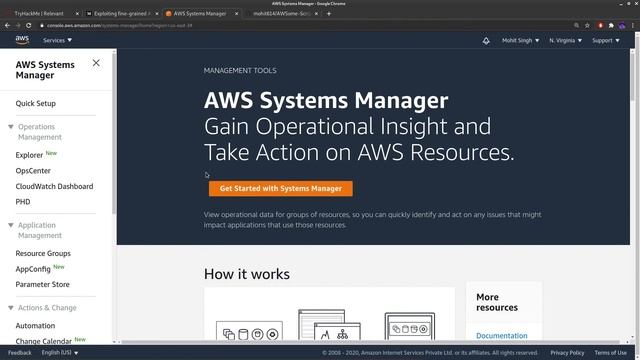Collapse the Actions & Change section

click(11, 307)
